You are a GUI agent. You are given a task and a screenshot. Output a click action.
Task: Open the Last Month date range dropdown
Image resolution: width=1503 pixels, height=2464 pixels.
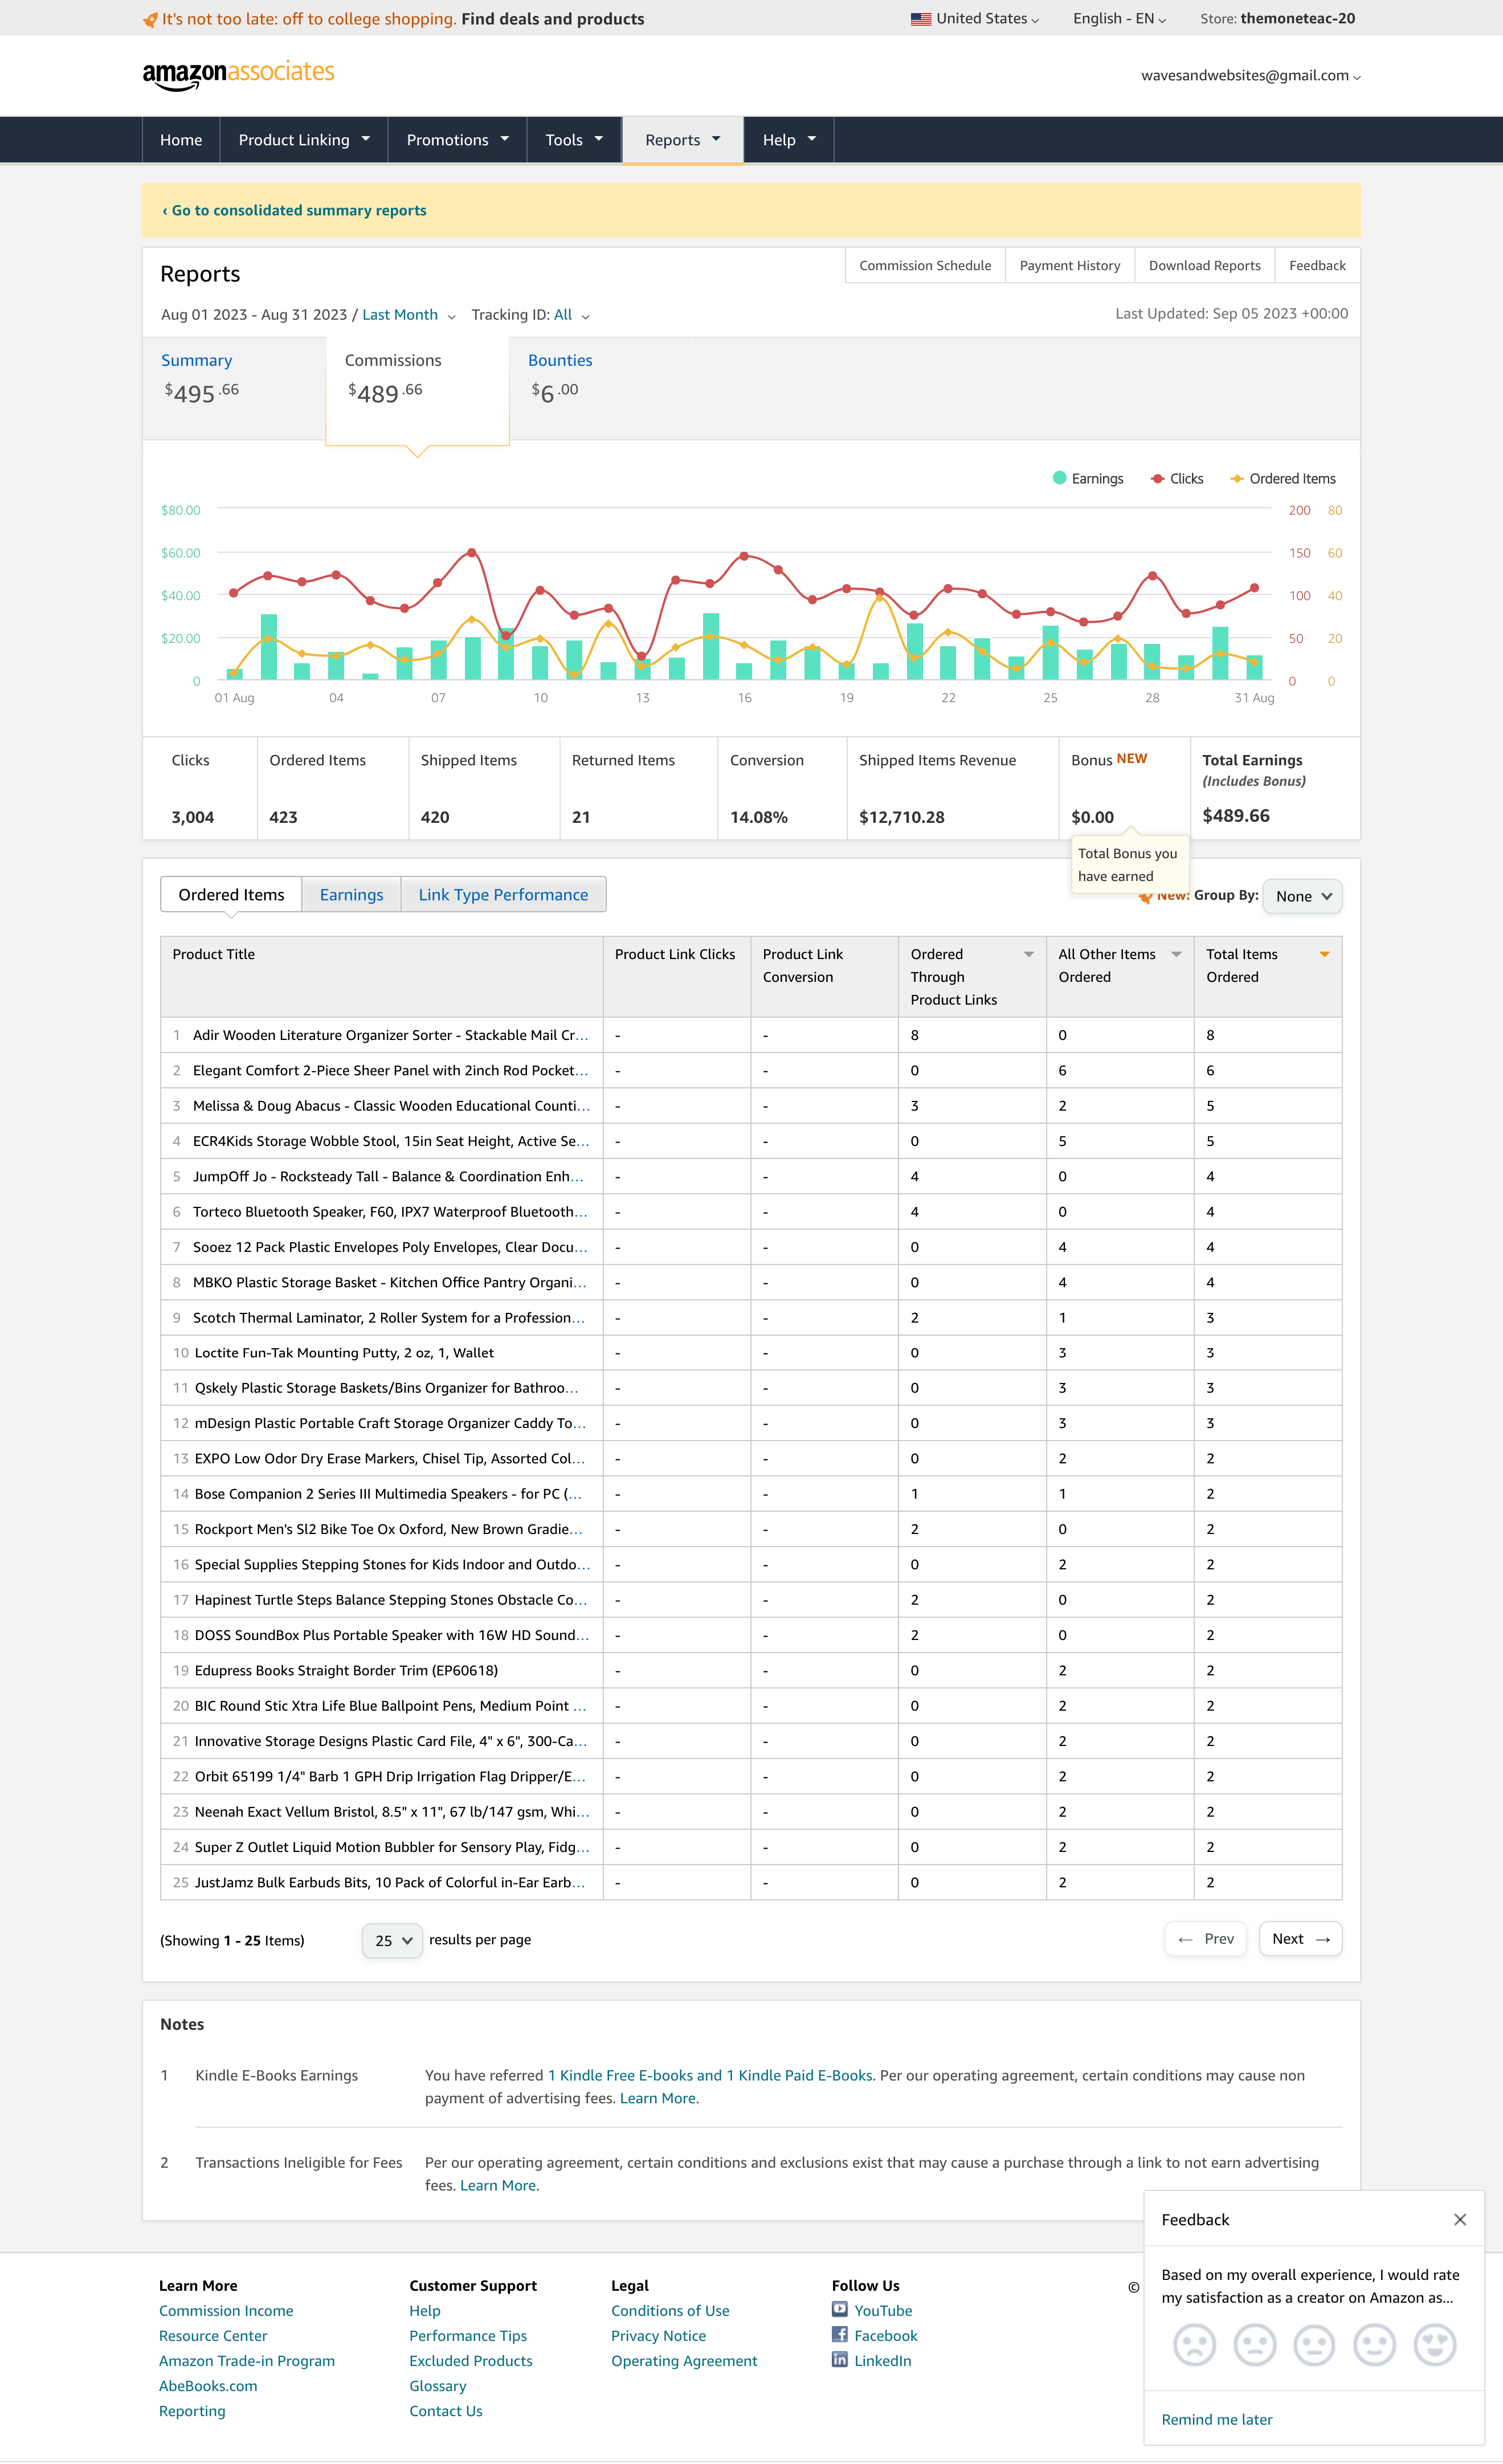[x=409, y=315]
